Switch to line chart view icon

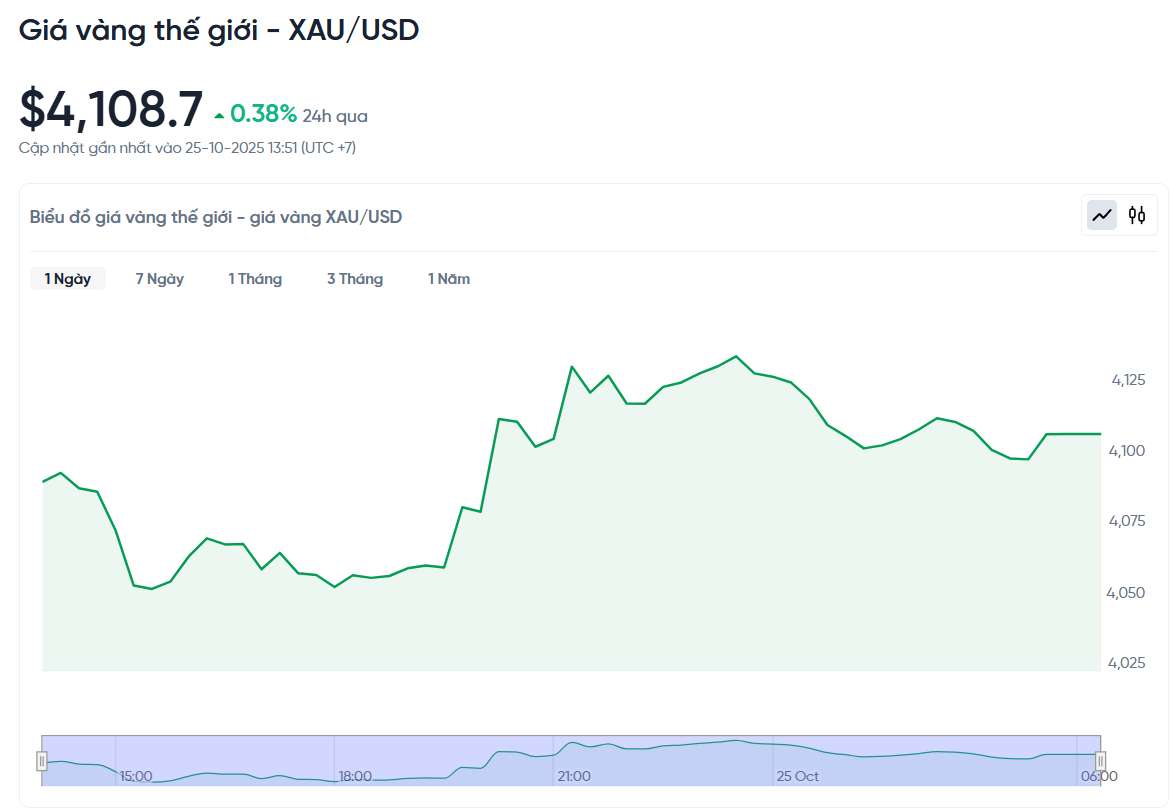coord(1102,215)
